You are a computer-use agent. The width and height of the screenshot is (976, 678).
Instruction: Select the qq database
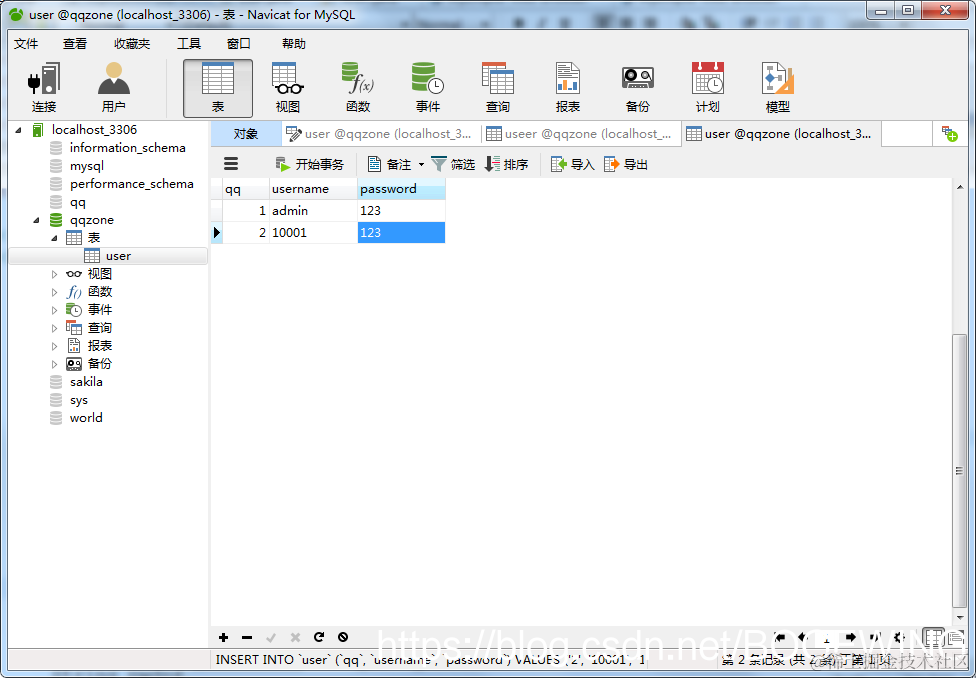[78, 202]
